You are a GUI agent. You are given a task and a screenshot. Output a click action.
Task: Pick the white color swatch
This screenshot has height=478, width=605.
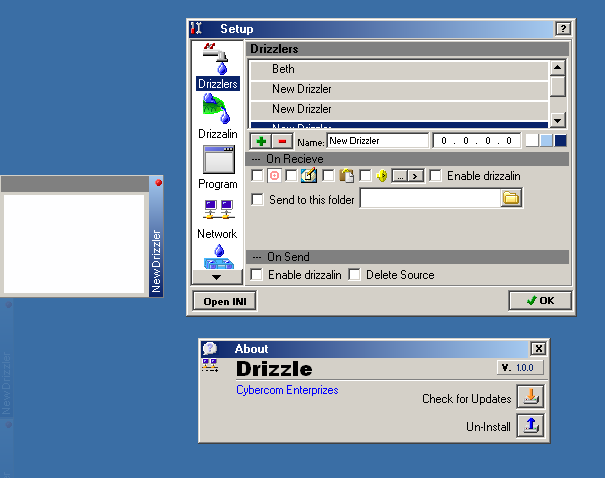point(532,140)
